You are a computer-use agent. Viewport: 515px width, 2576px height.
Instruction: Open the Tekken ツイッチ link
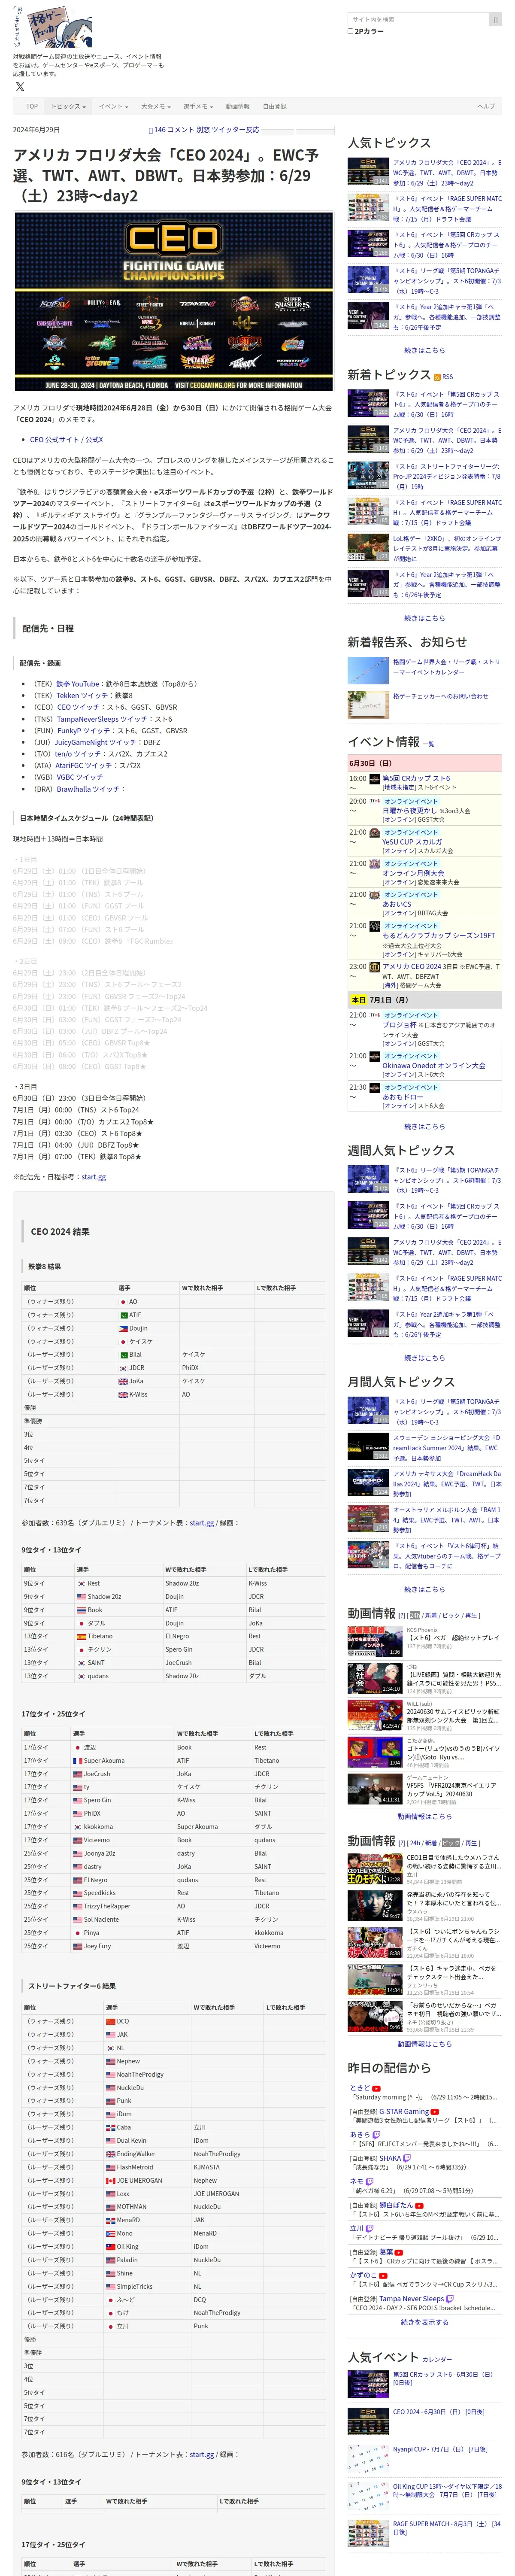pos(82,695)
